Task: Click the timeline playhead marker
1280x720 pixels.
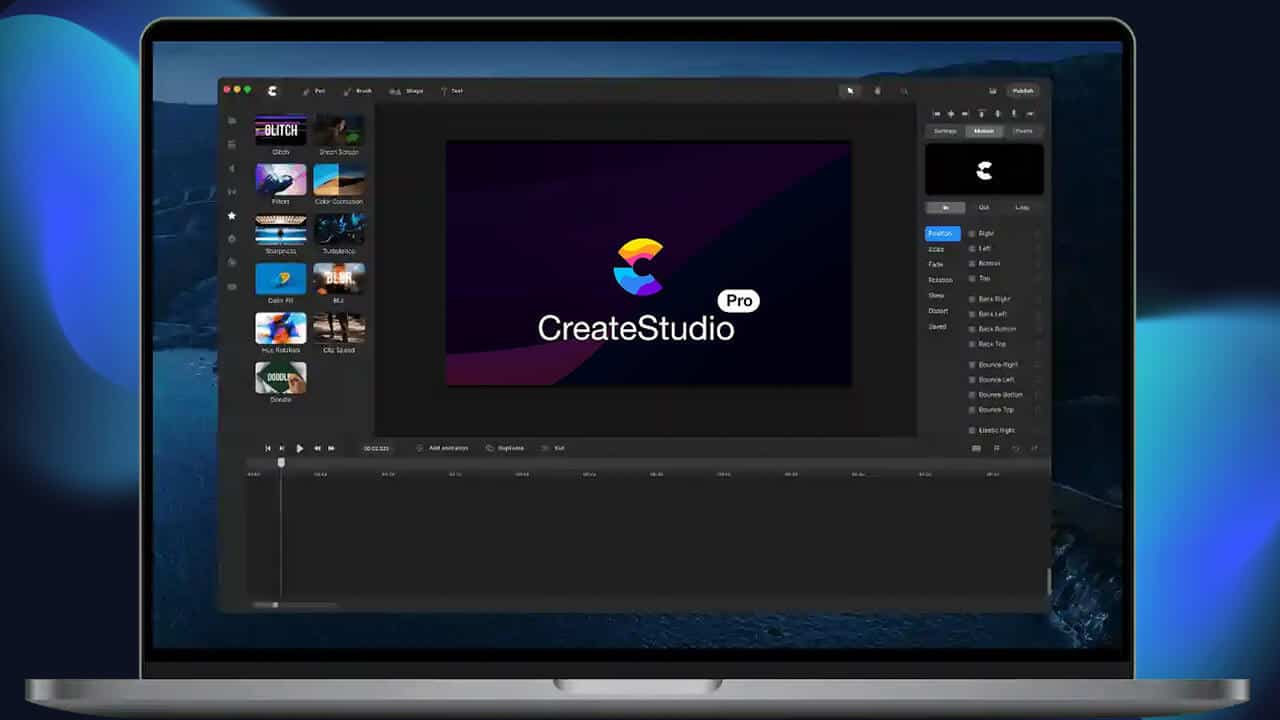Action: [x=281, y=462]
